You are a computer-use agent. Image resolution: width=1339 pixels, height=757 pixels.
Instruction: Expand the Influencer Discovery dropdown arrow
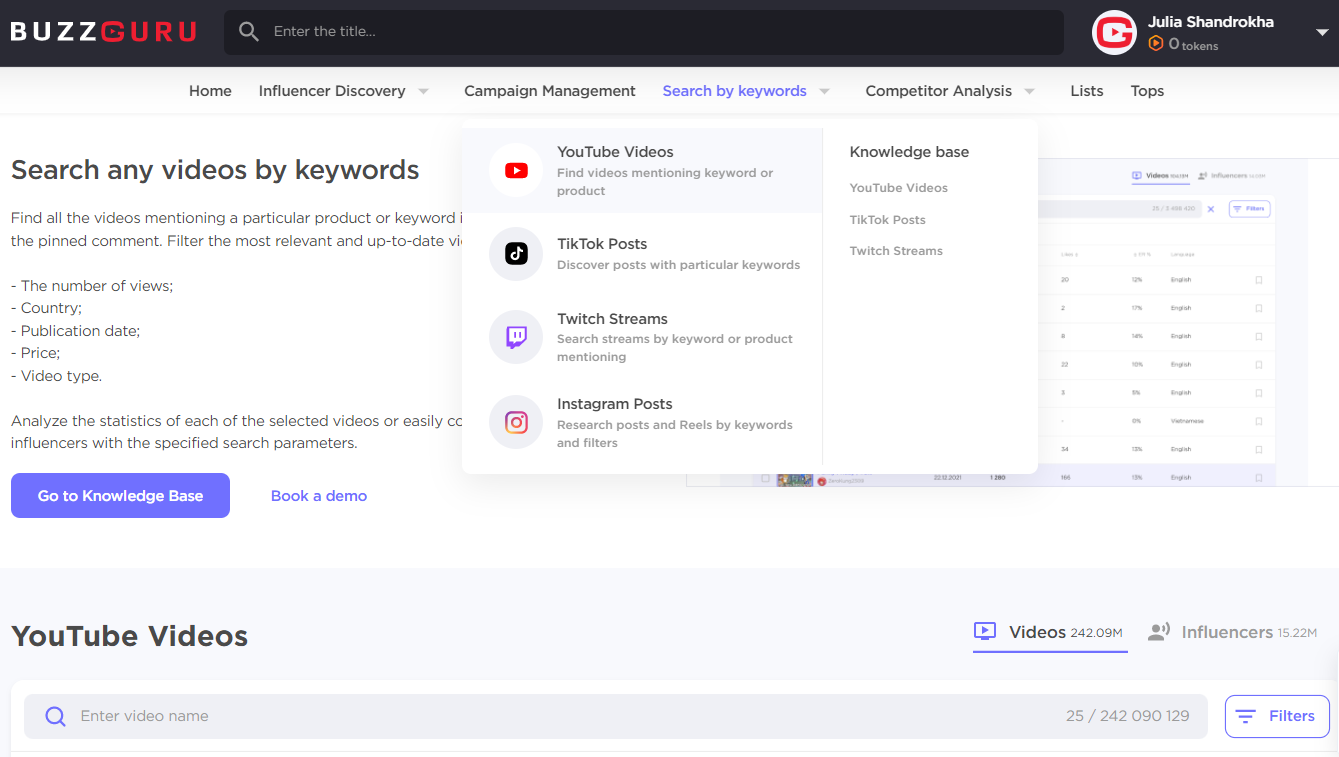click(x=423, y=91)
